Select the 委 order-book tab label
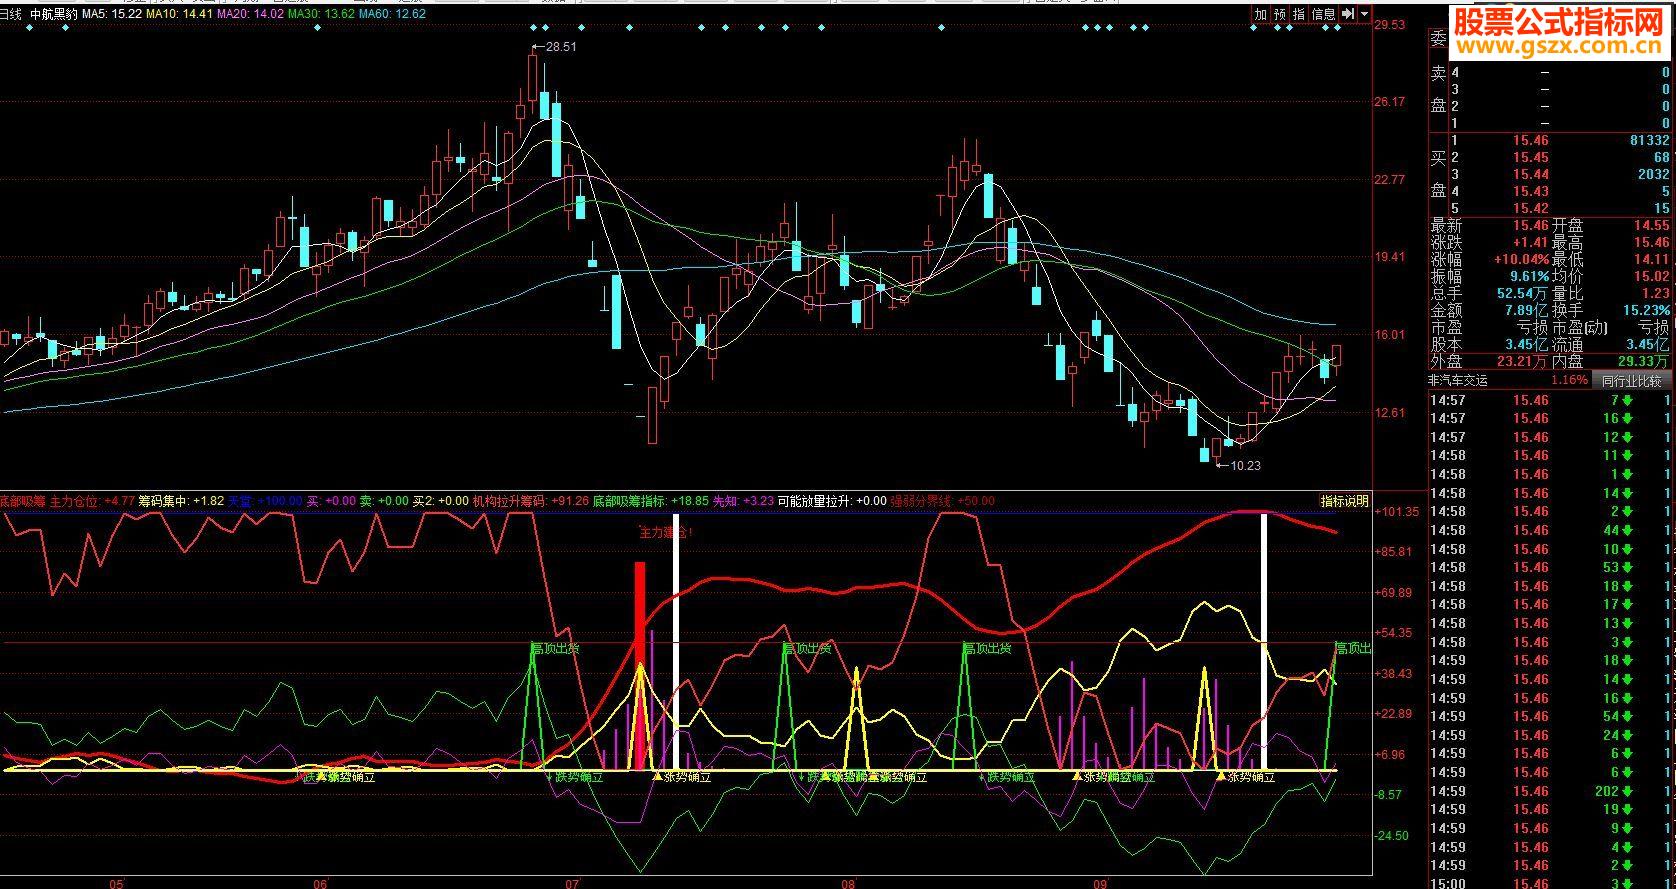The width and height of the screenshot is (1676, 889). (1438, 40)
